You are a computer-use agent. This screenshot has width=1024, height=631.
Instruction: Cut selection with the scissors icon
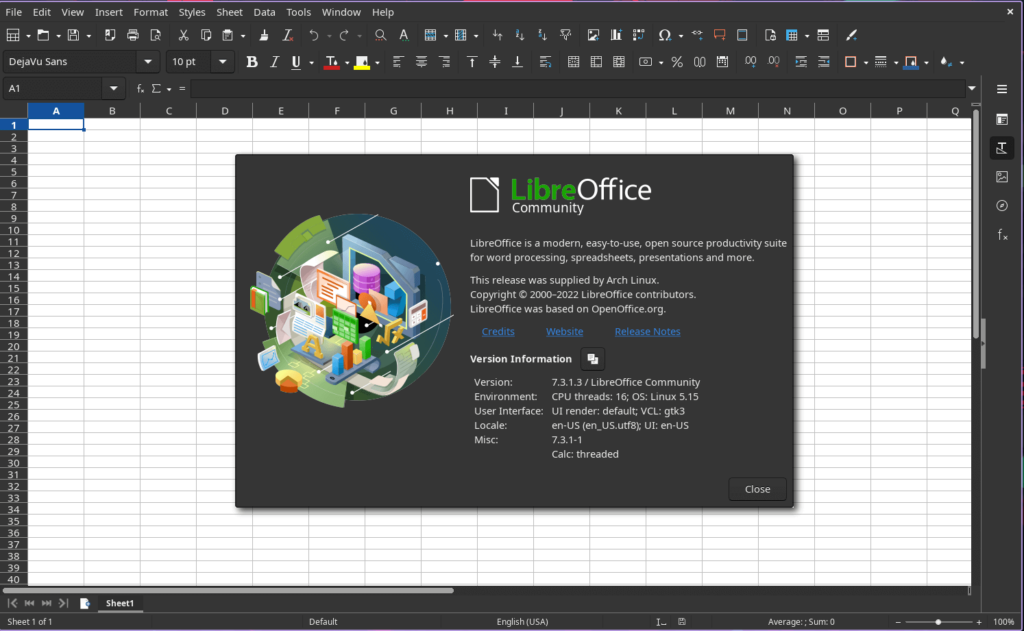click(x=184, y=35)
